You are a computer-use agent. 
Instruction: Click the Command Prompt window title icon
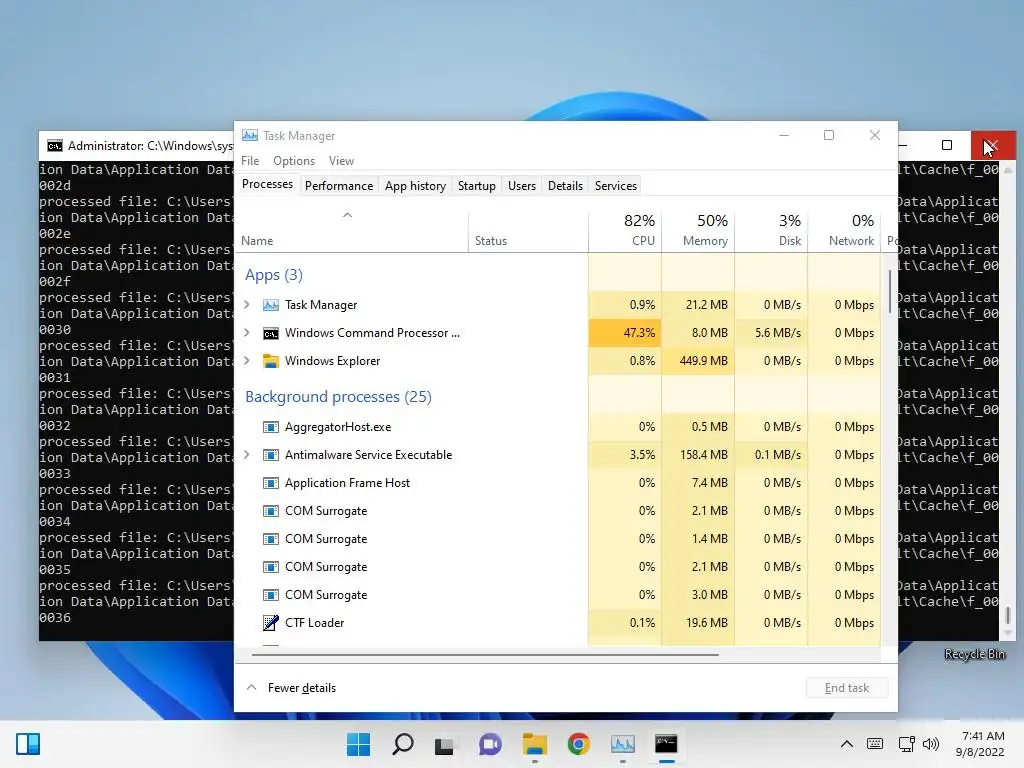coord(55,146)
